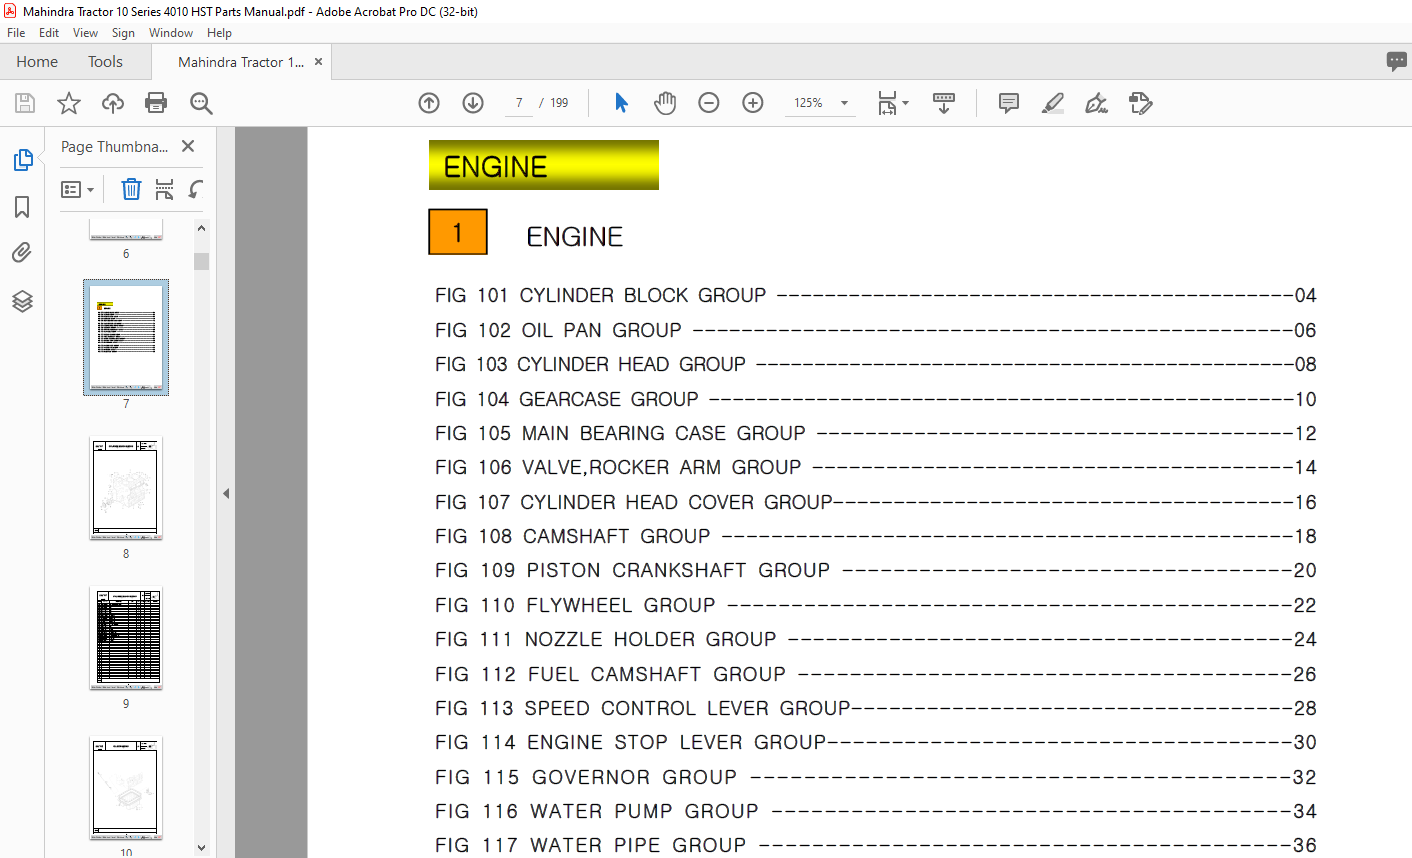
Task: Toggle the scrolling mode icon
Action: (943, 103)
